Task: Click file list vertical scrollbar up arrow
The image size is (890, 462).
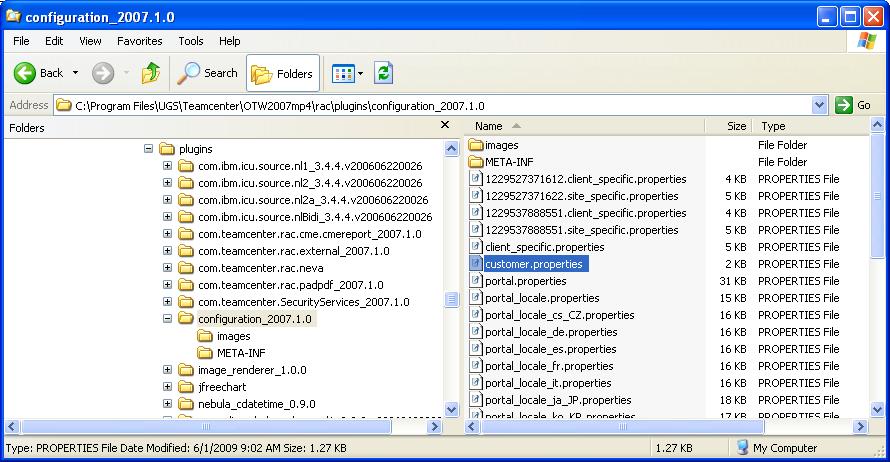Action: (x=877, y=125)
